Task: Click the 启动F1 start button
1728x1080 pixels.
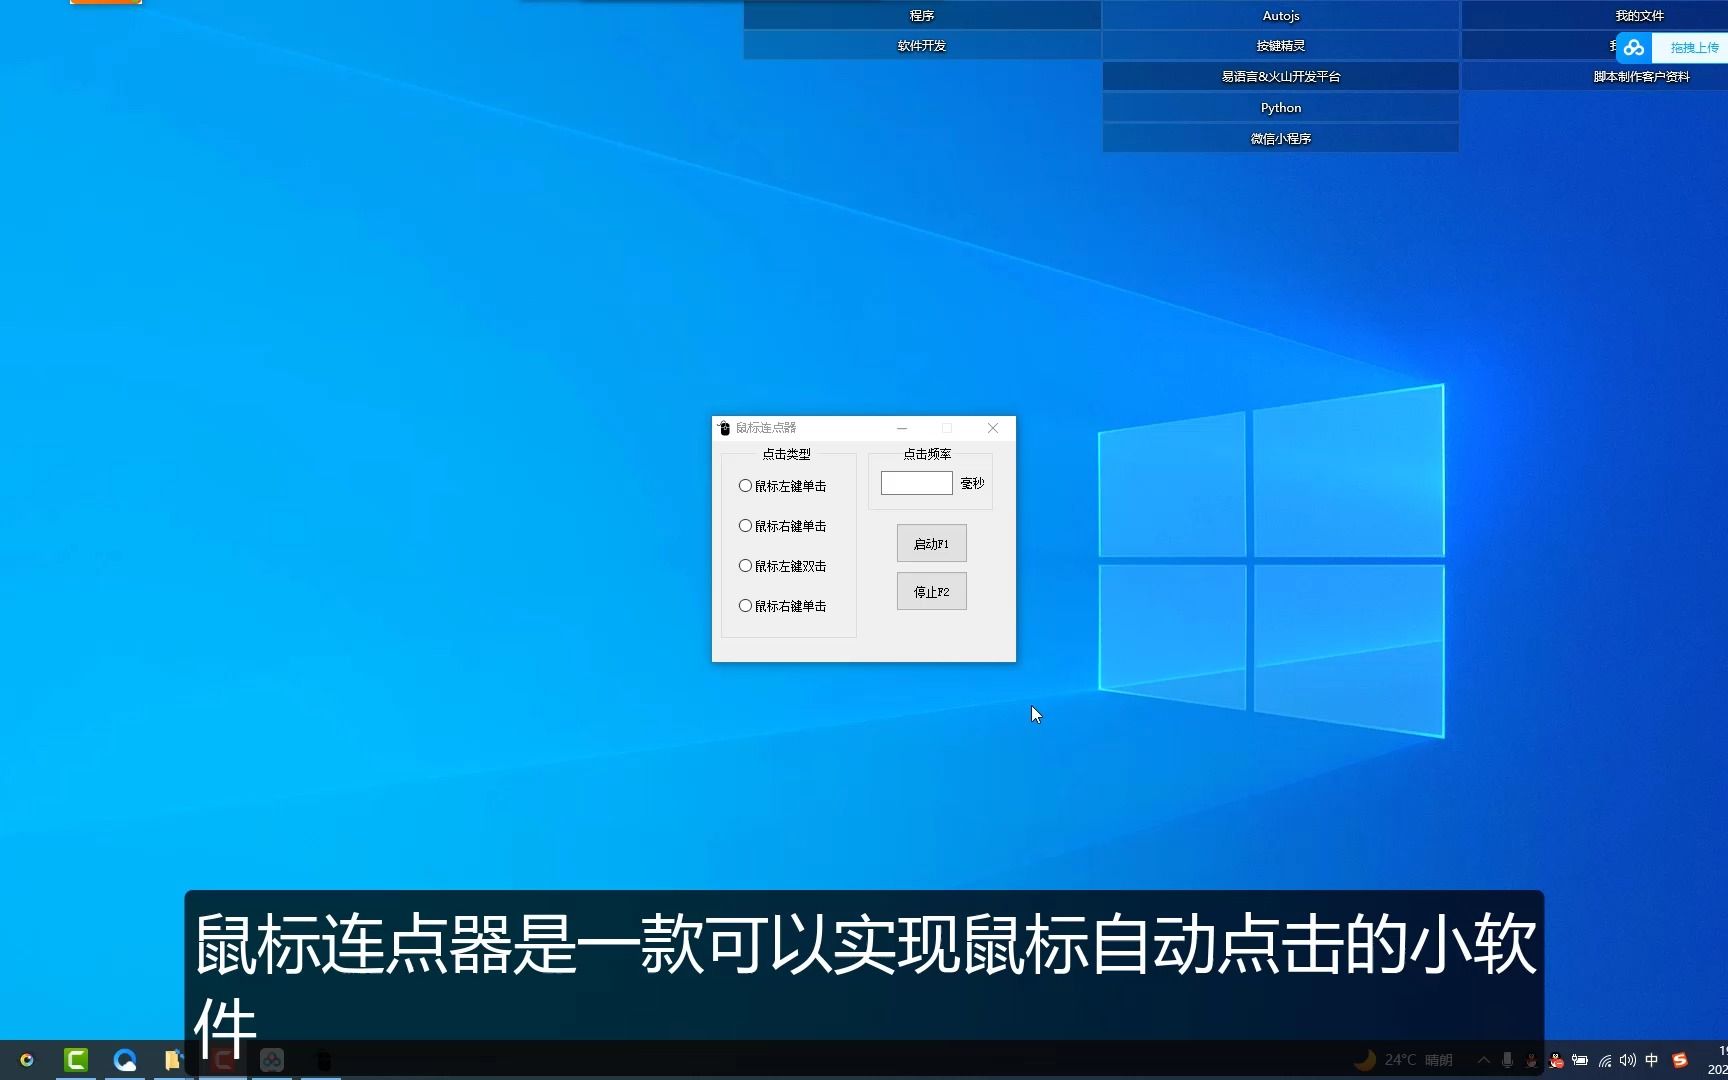Action: tap(931, 543)
